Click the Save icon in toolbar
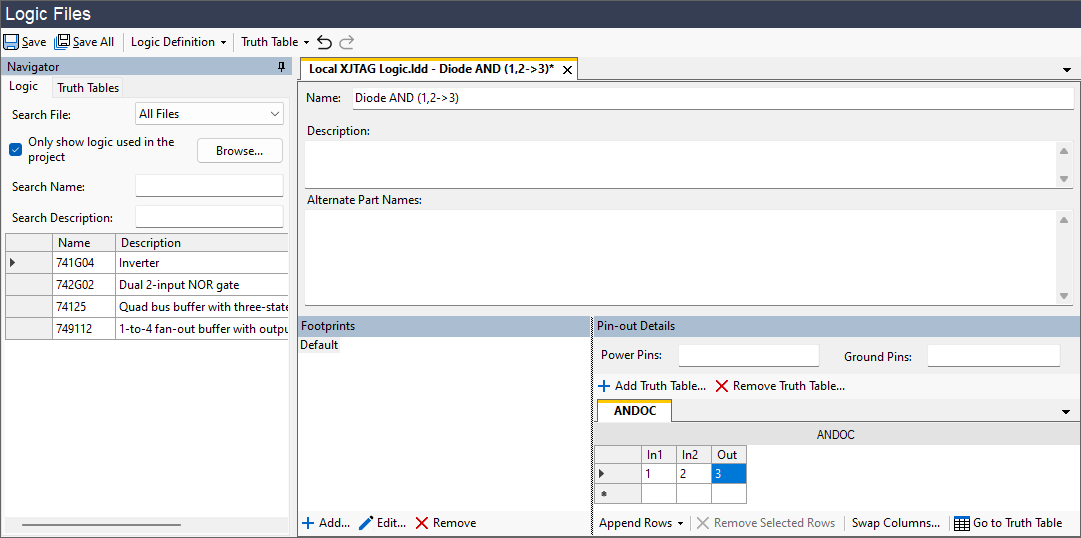Viewport: 1081px width, 538px height. (11, 42)
